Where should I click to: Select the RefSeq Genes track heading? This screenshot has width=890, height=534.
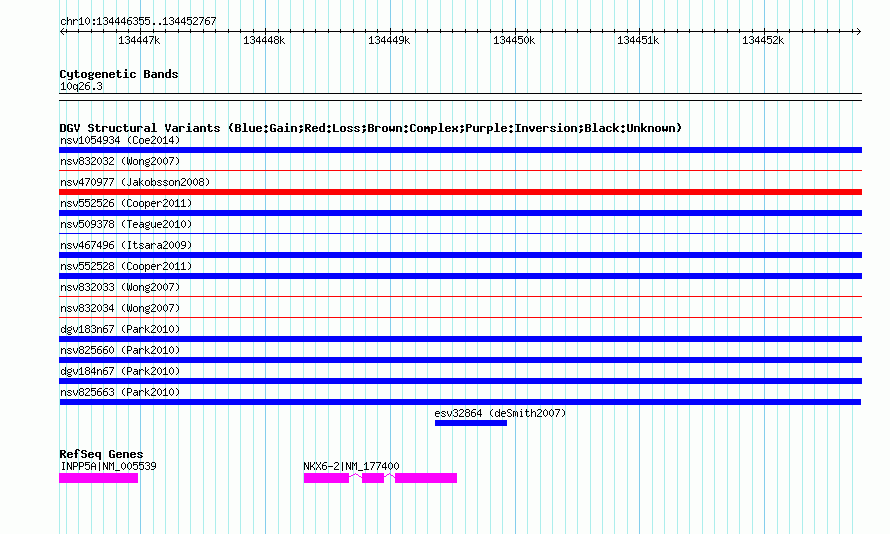point(101,454)
